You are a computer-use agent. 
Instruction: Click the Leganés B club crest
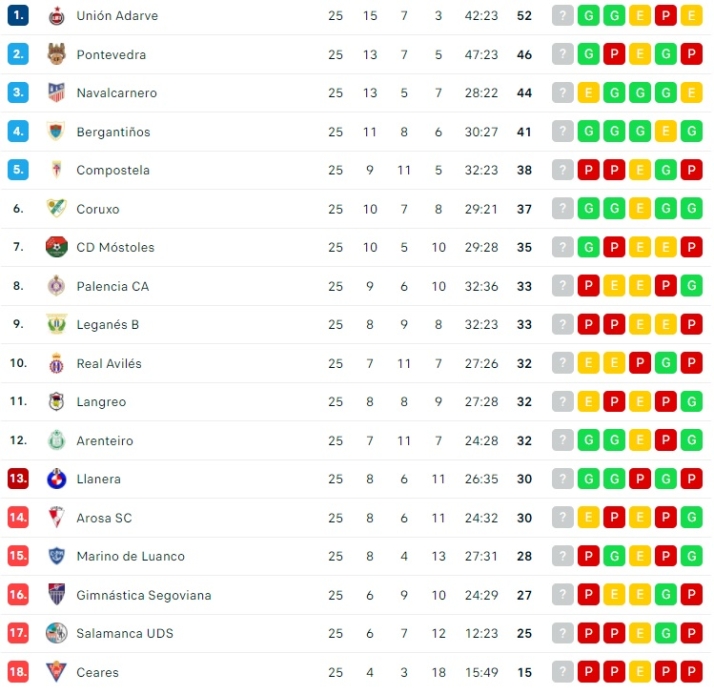(x=56, y=324)
